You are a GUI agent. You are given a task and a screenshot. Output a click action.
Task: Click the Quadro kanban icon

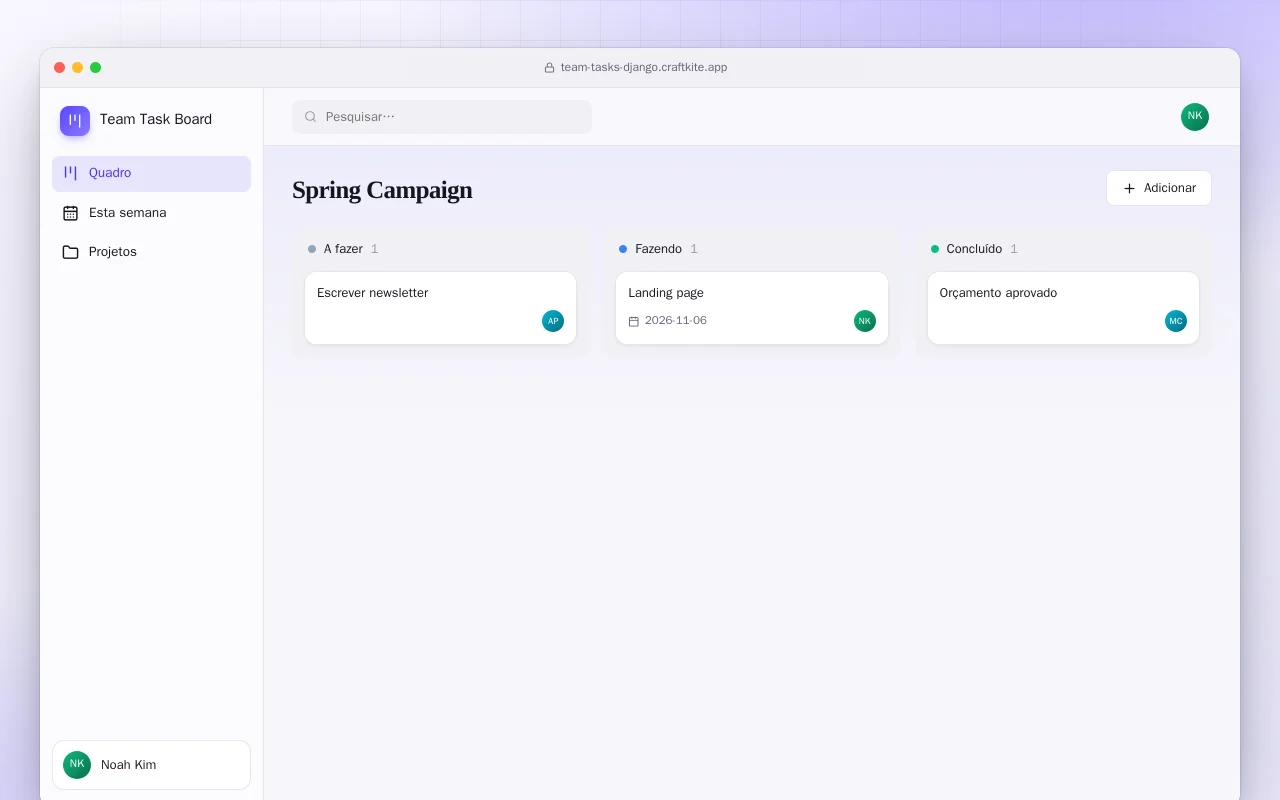point(70,173)
